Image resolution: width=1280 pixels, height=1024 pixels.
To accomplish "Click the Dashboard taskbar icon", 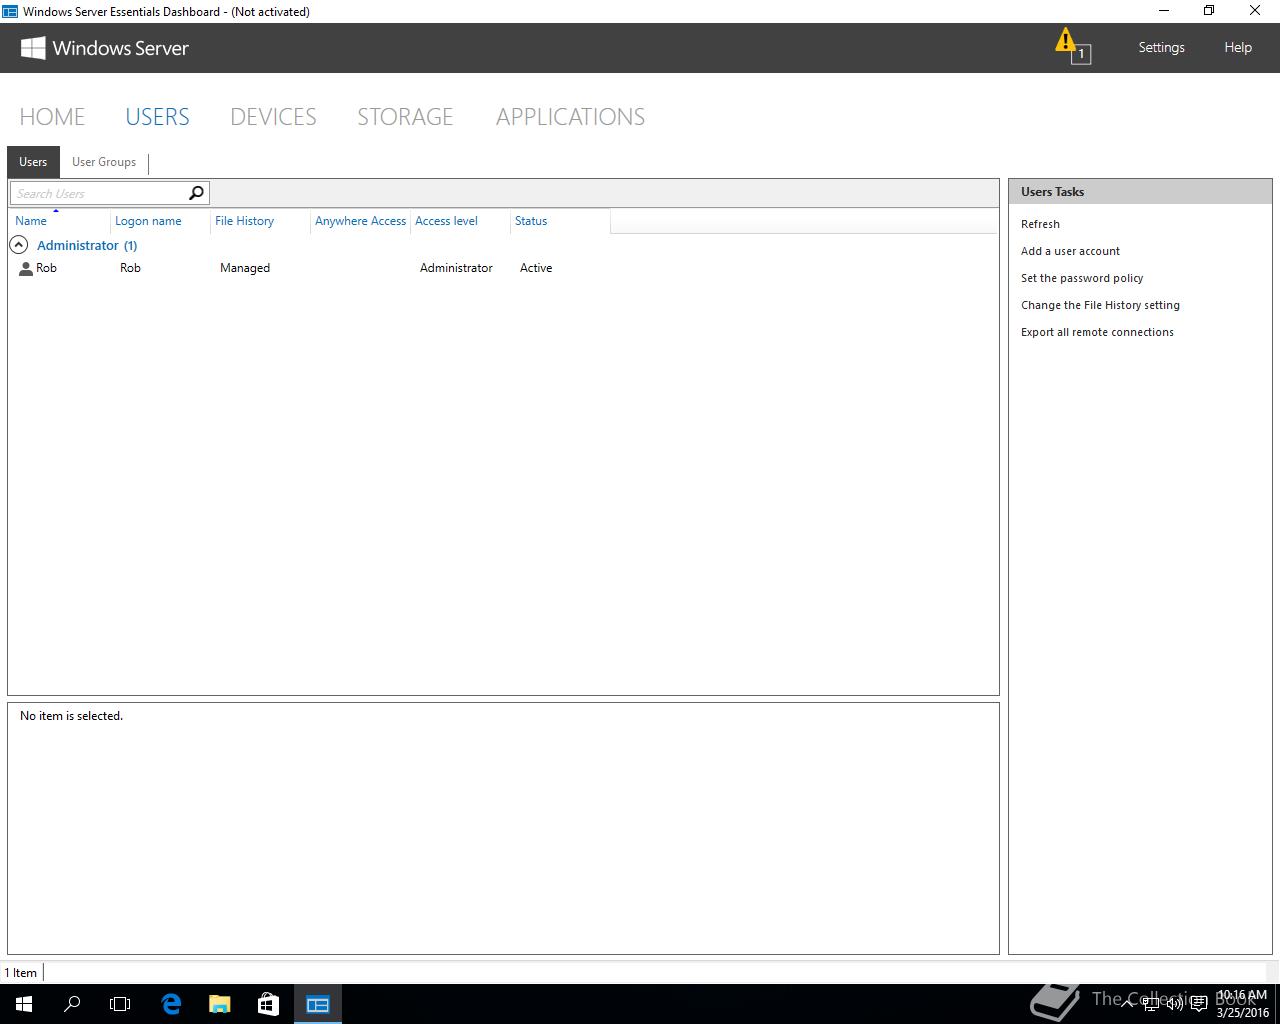I will pyautogui.click(x=318, y=1004).
